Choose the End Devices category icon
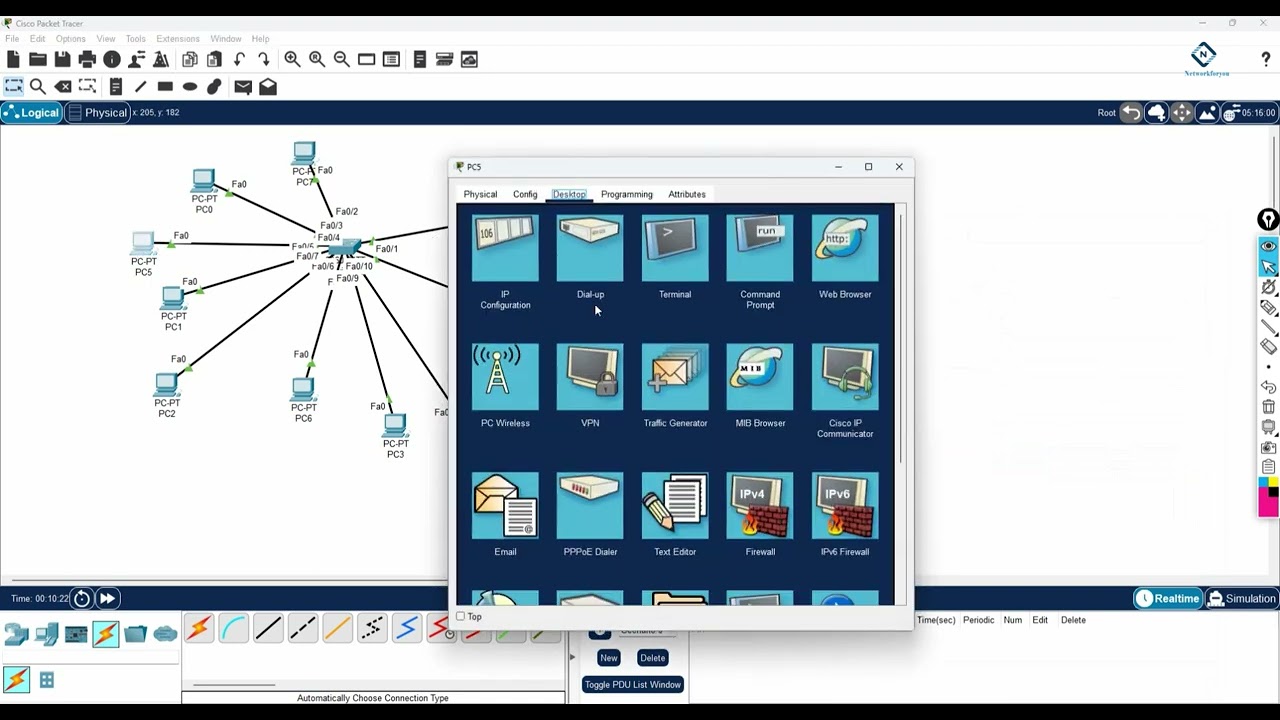 [46, 634]
